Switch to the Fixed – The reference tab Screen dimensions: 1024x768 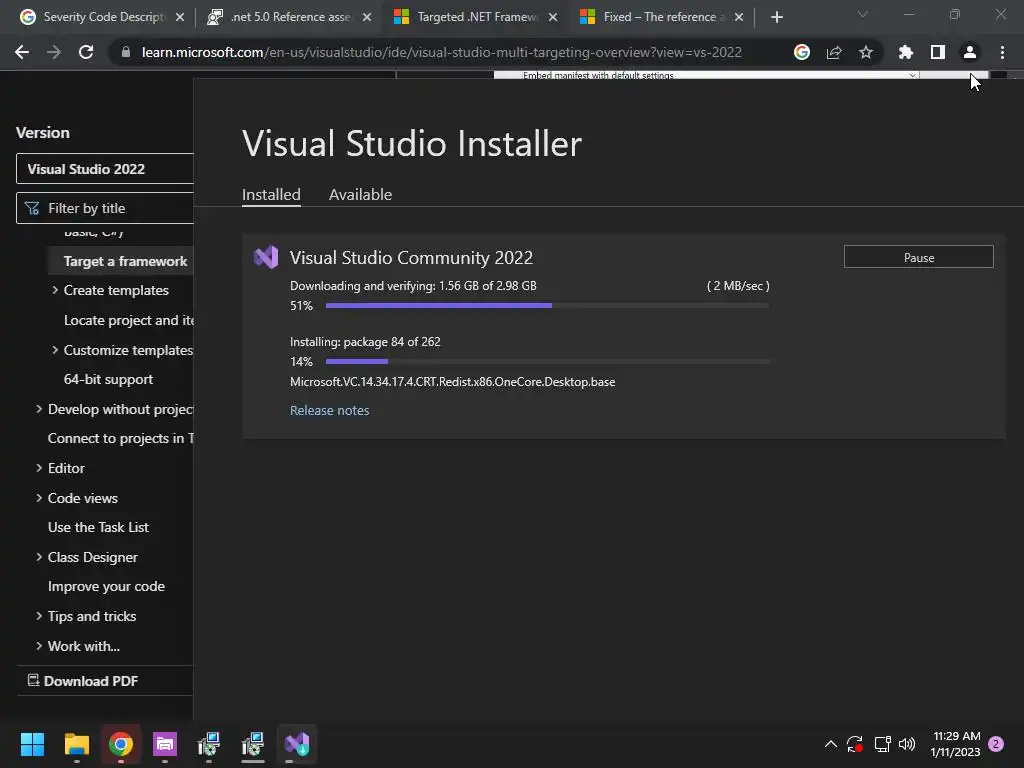click(x=662, y=17)
